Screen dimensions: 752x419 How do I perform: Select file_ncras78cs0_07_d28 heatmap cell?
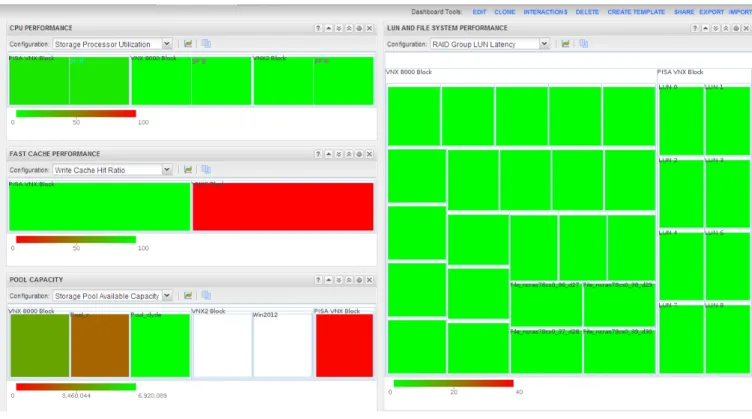click(546, 351)
